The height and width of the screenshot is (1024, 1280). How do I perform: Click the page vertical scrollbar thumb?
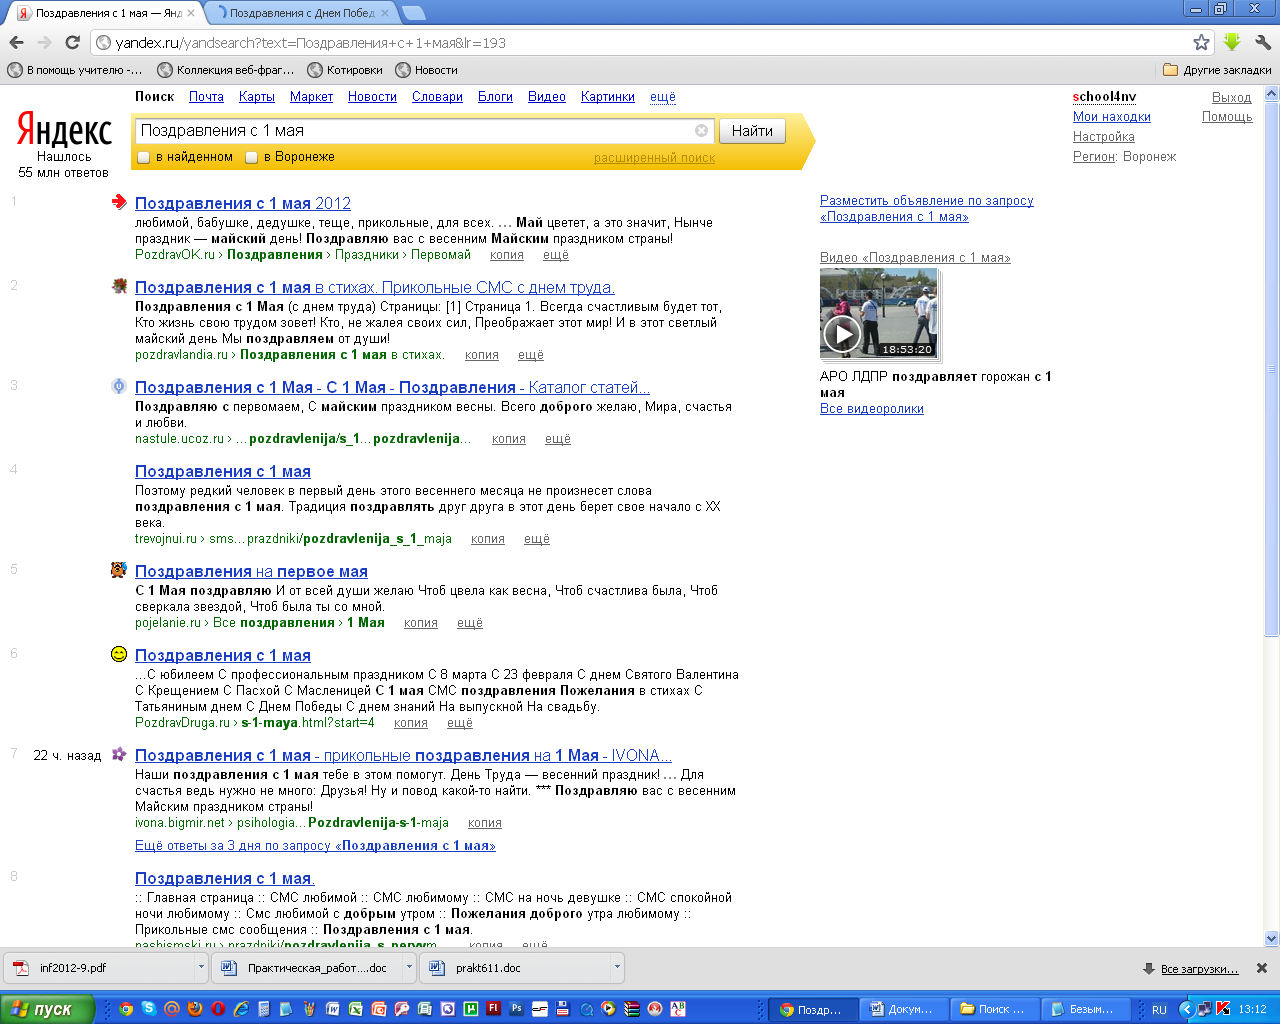pos(1271,368)
